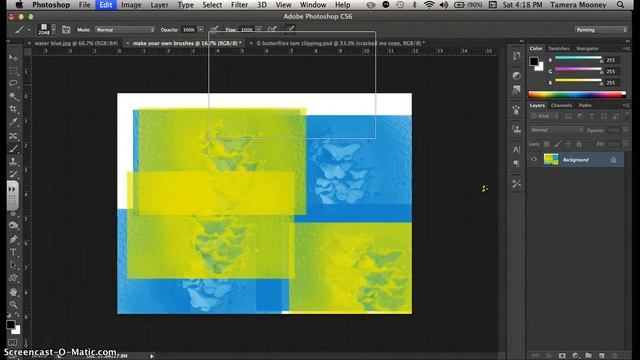Select the Horizontal Type tool
The width and height of the screenshot is (640, 360).
(13, 252)
